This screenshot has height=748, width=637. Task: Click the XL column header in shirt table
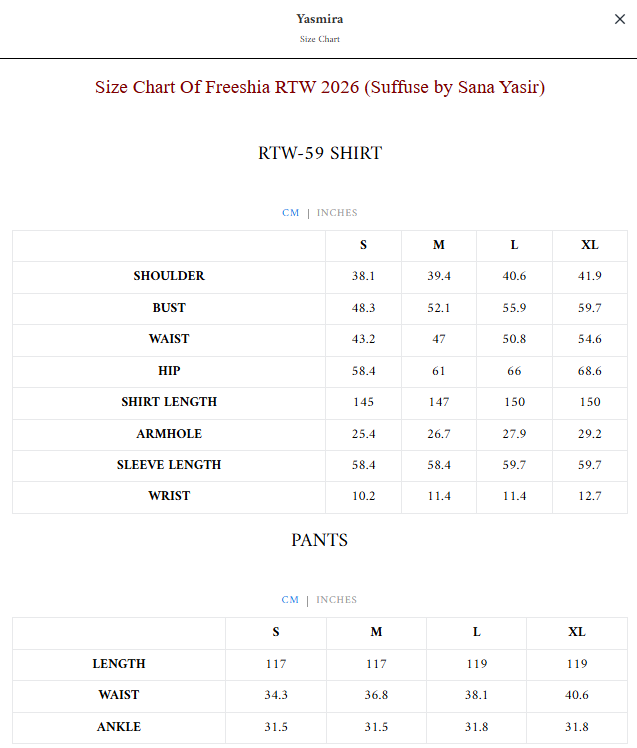click(x=590, y=245)
